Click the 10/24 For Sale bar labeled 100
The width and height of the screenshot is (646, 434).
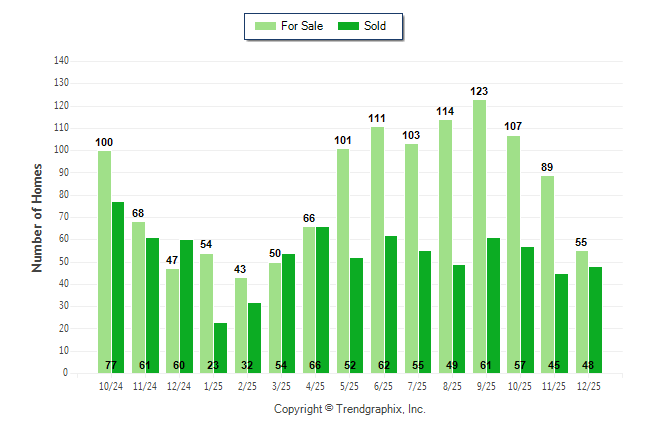pyautogui.click(x=104, y=262)
